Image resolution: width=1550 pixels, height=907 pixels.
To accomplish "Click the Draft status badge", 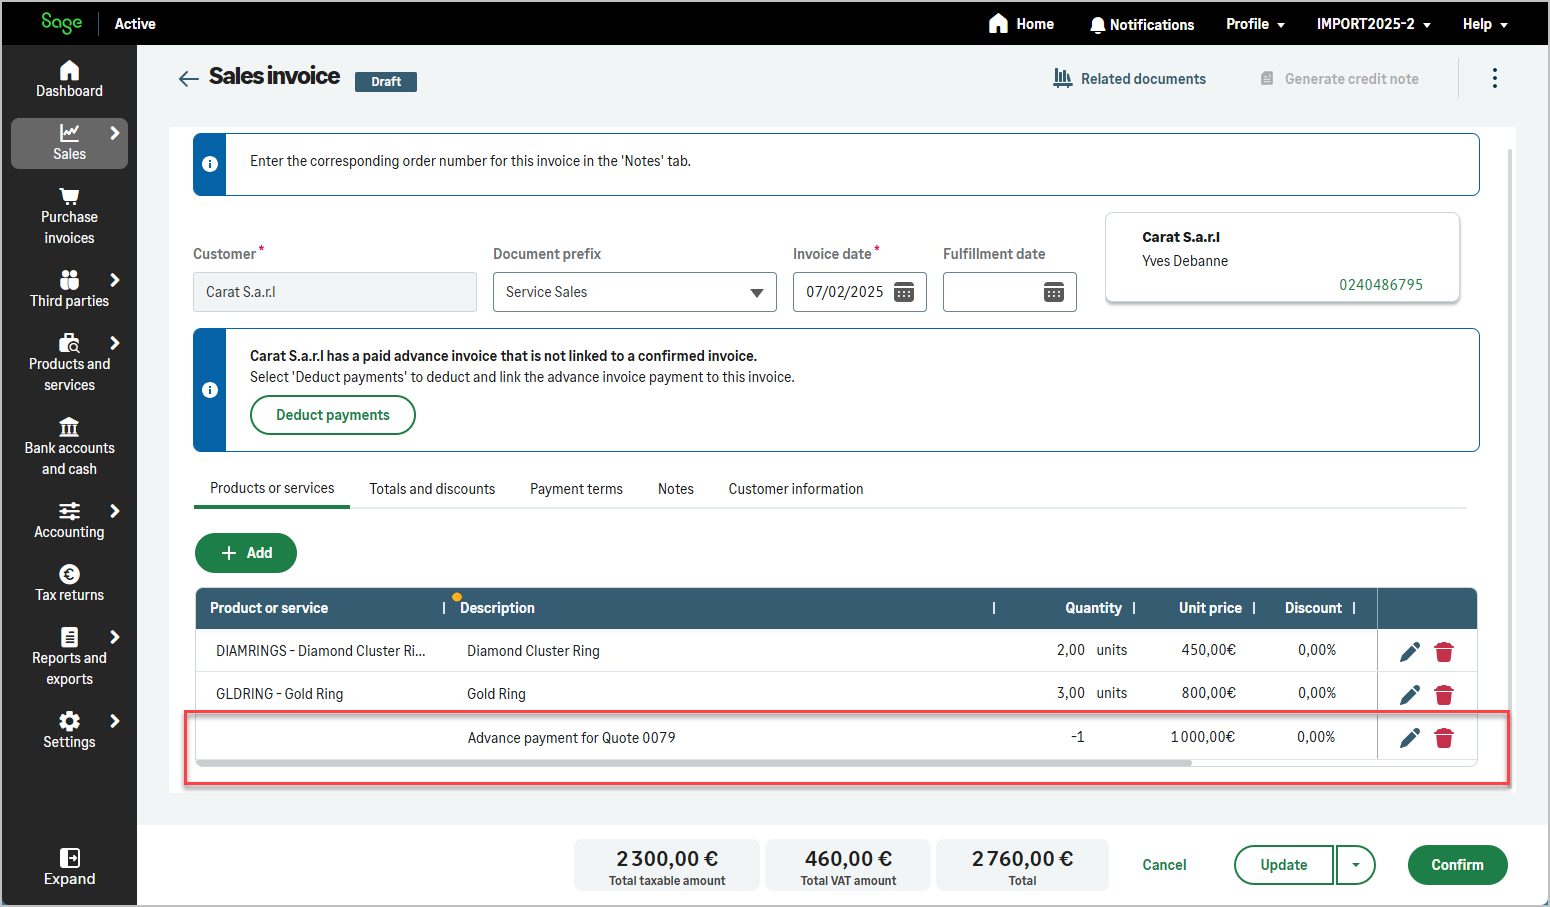I will (386, 82).
